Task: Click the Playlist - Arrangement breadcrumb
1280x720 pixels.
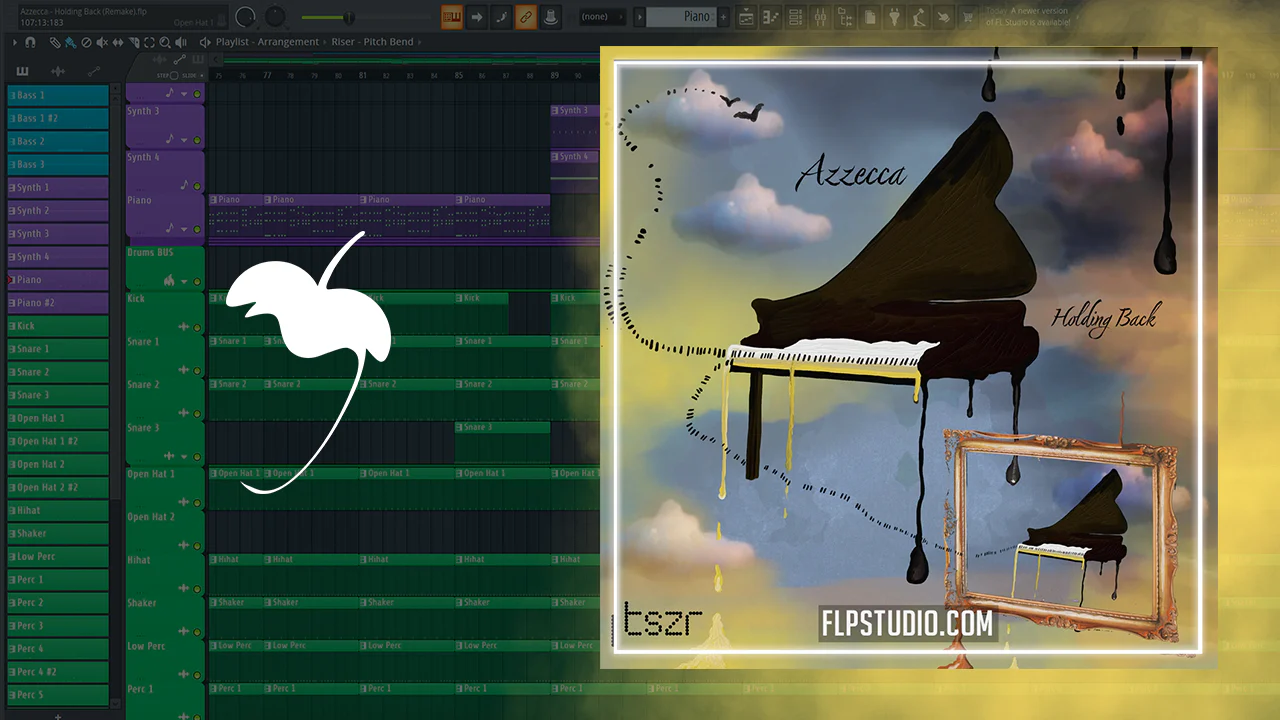Action: (267, 42)
